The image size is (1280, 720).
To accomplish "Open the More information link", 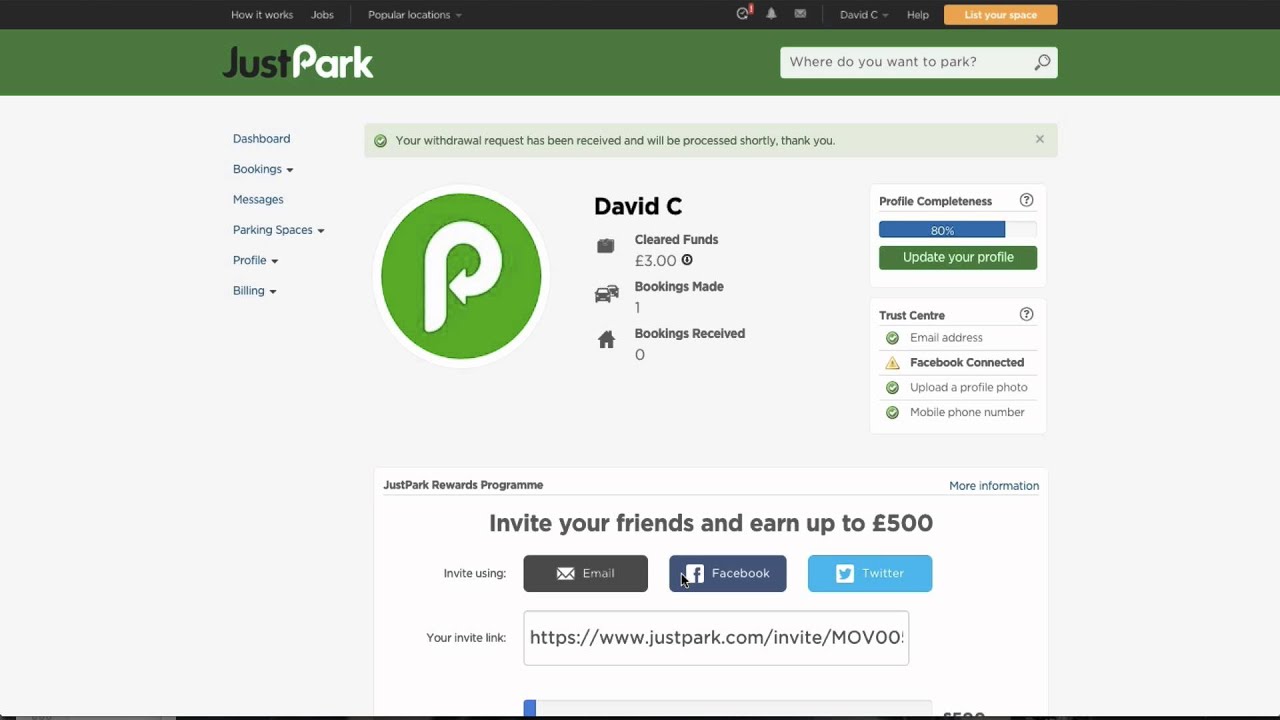I will click(x=994, y=486).
